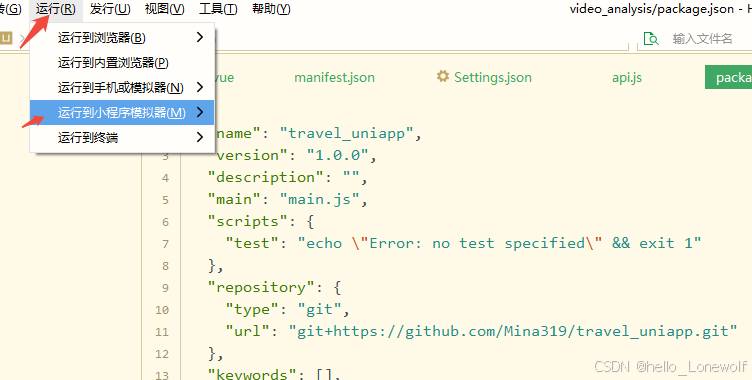Click the file search magnifier icon
The image size is (752, 380).
(651, 39)
